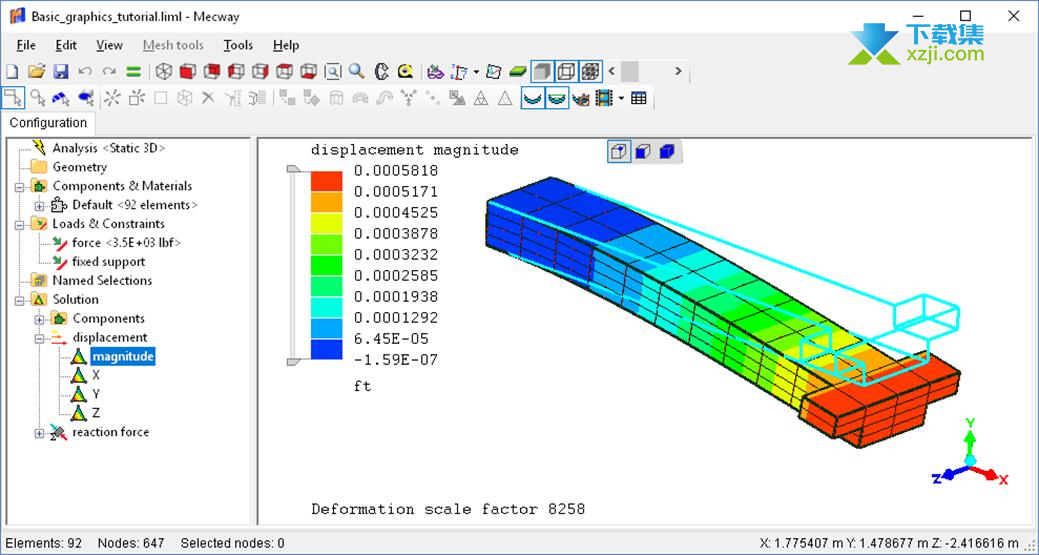
Task: Open a file with the folder icon
Action: (36, 71)
